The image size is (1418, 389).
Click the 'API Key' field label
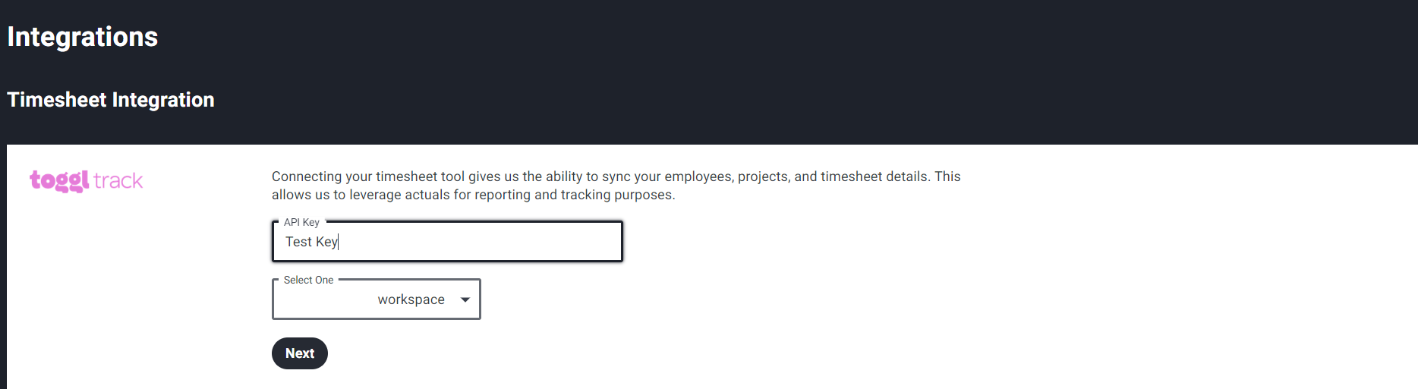[x=301, y=222]
